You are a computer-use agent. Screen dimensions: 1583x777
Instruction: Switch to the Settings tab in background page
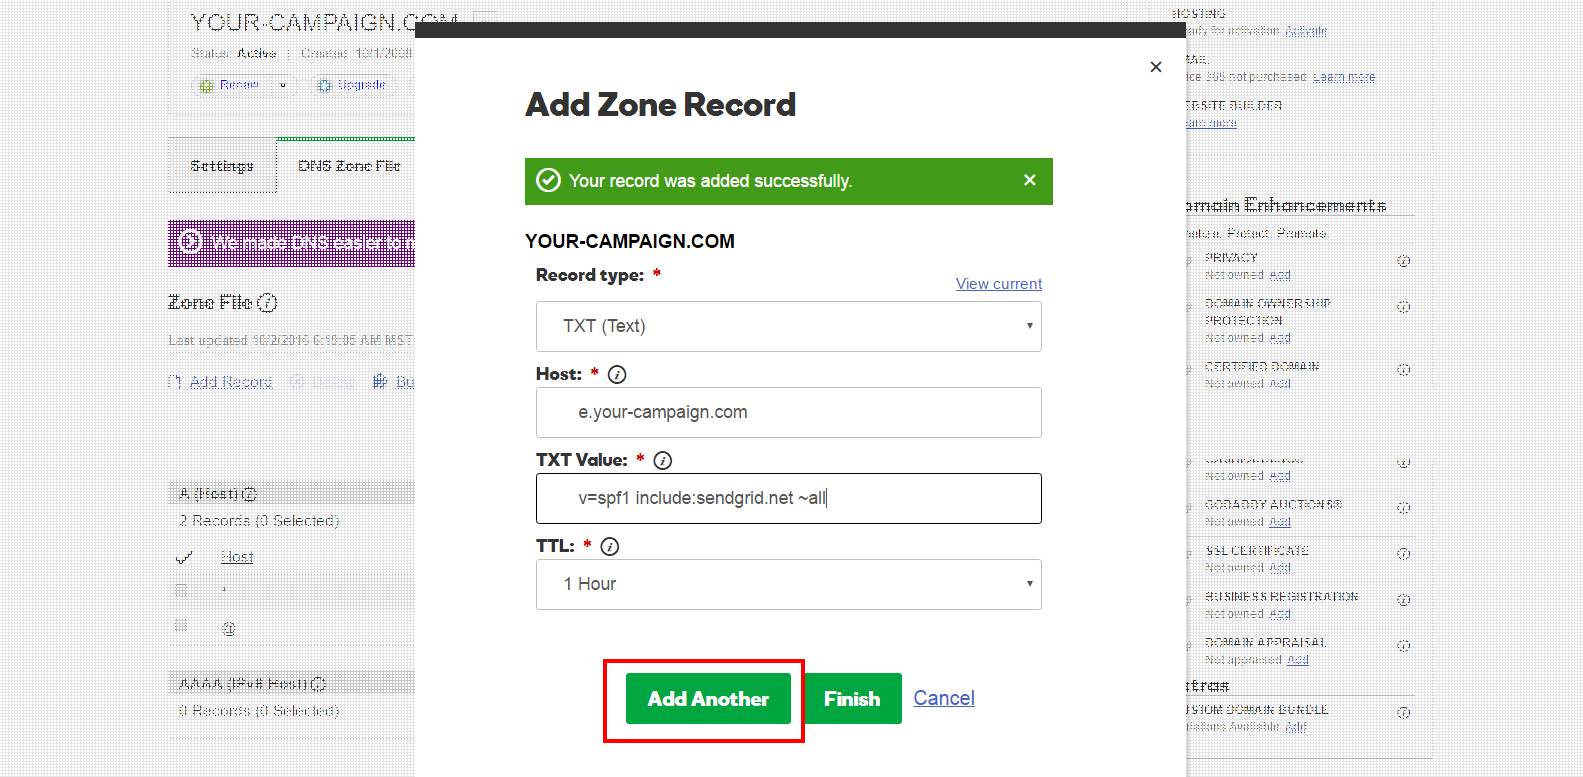tap(222, 166)
